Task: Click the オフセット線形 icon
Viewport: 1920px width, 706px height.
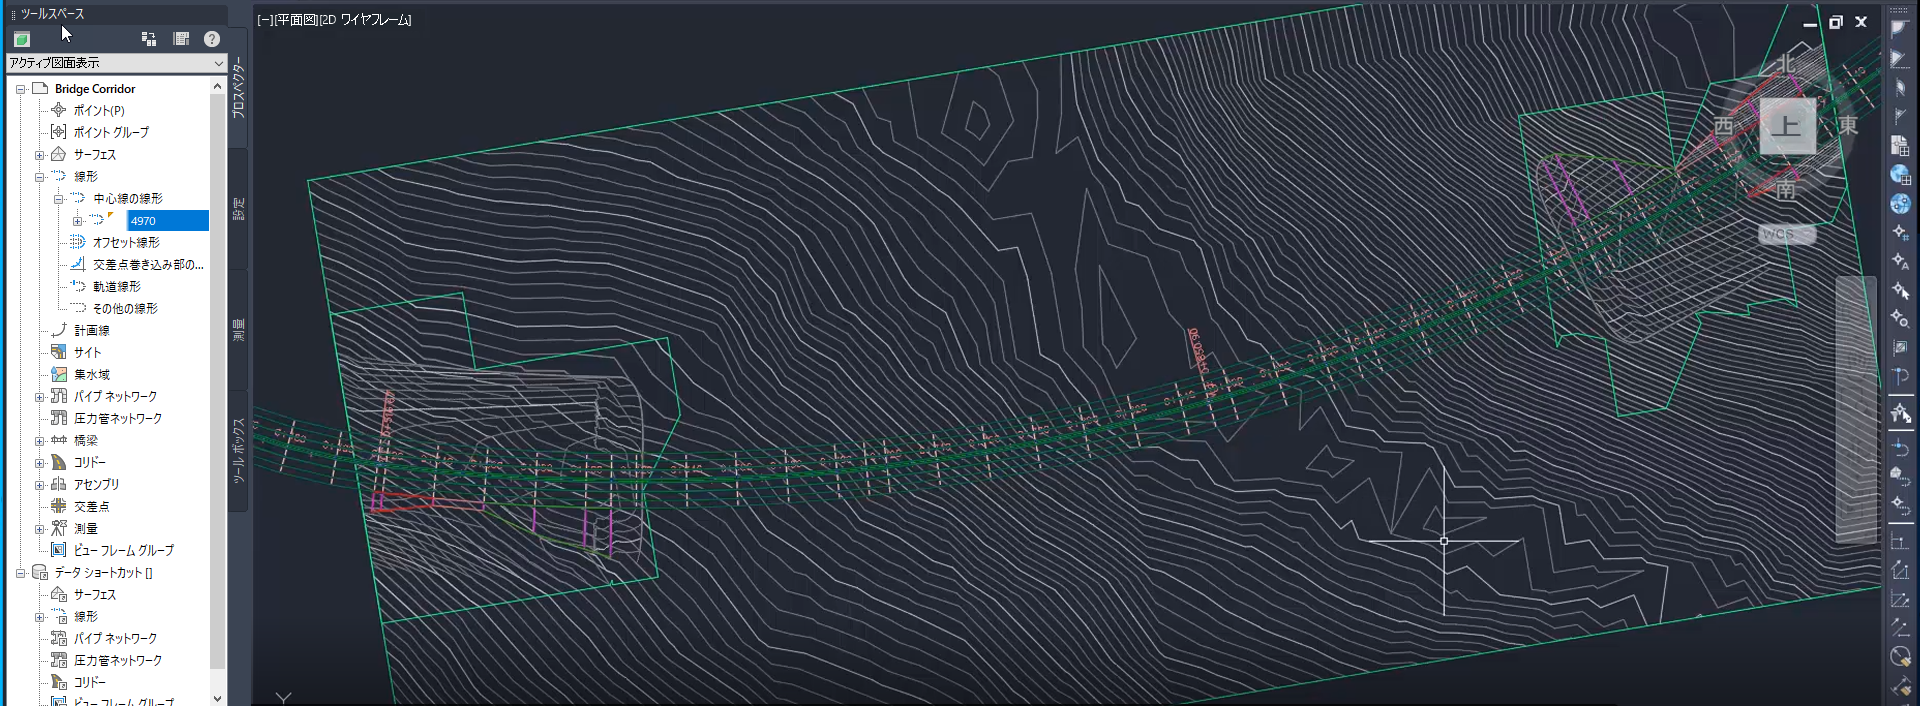Action: click(x=78, y=242)
